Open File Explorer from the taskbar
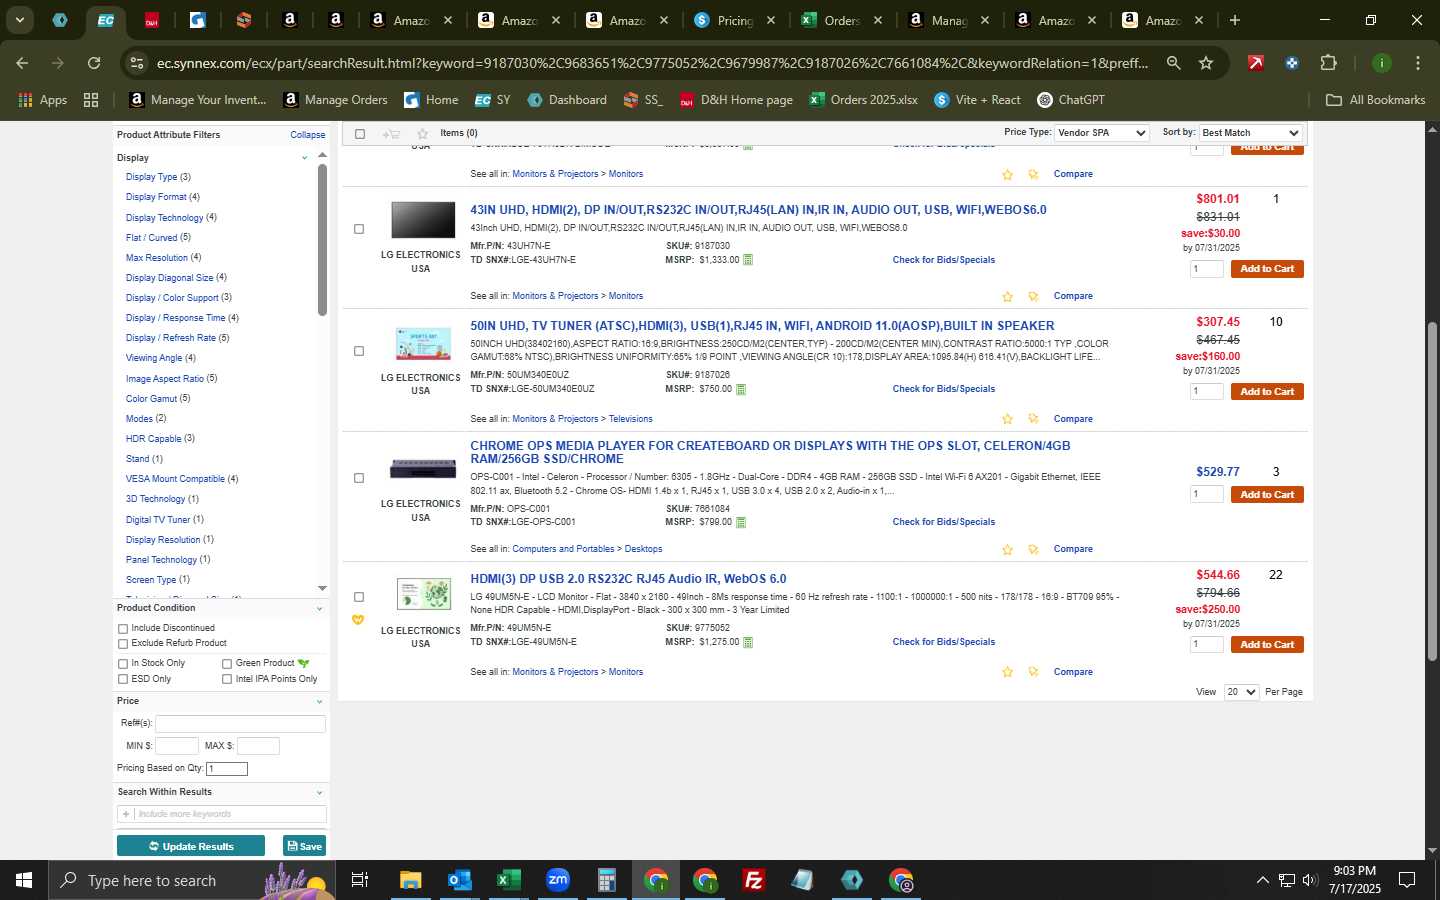 (x=410, y=880)
